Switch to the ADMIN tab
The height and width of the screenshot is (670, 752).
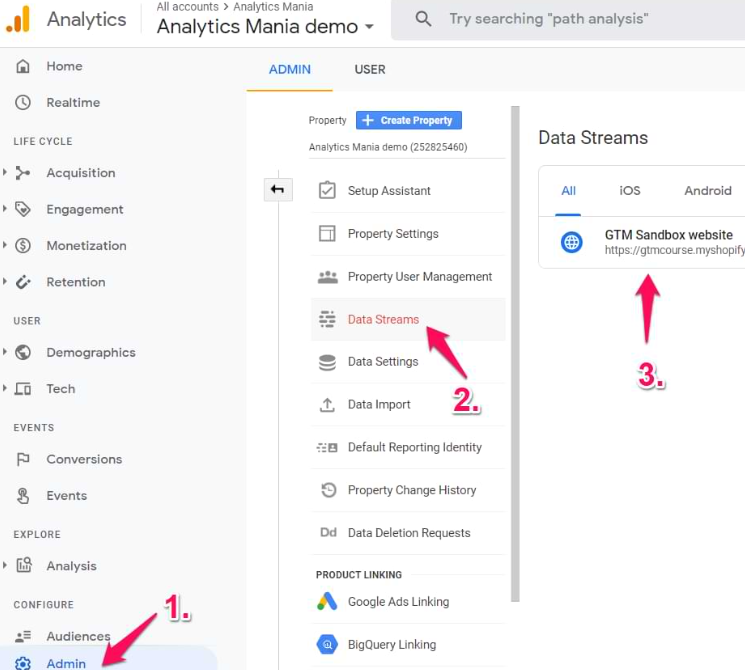[x=290, y=70]
